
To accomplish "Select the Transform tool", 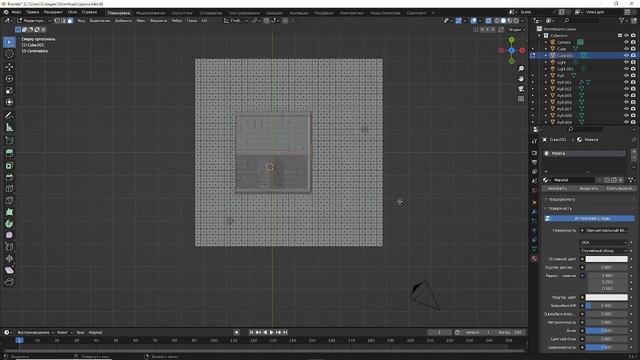I will [x=9, y=102].
